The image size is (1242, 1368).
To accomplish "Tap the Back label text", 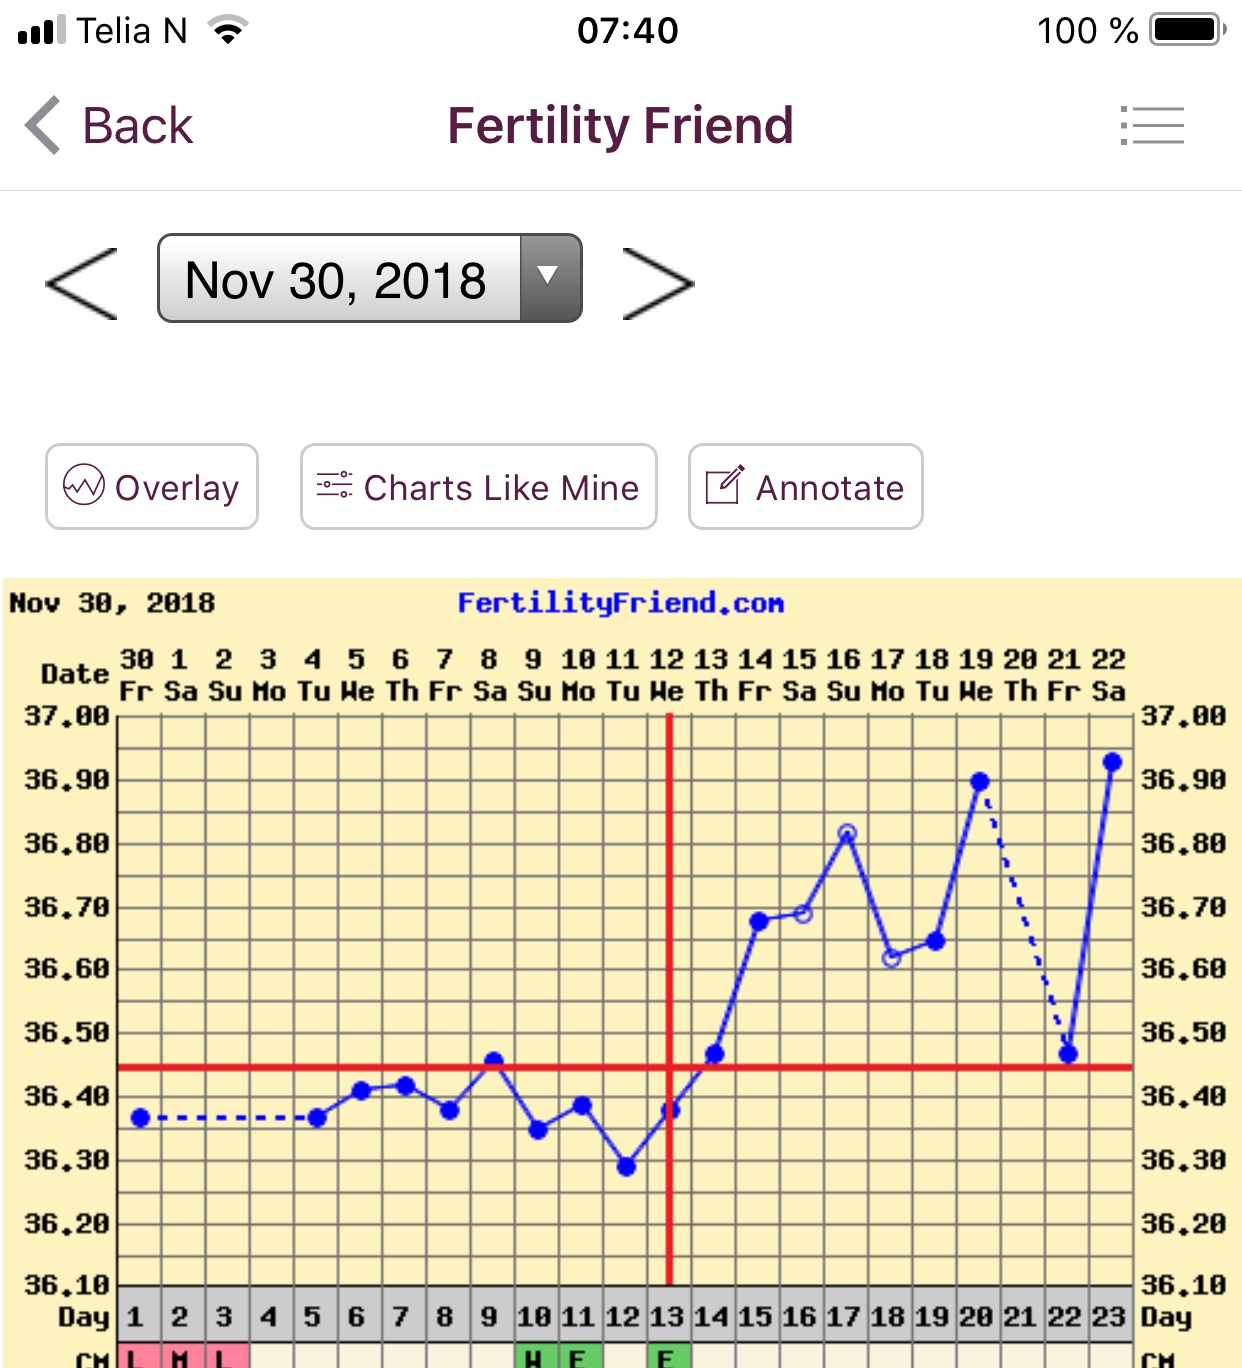I will (137, 126).
